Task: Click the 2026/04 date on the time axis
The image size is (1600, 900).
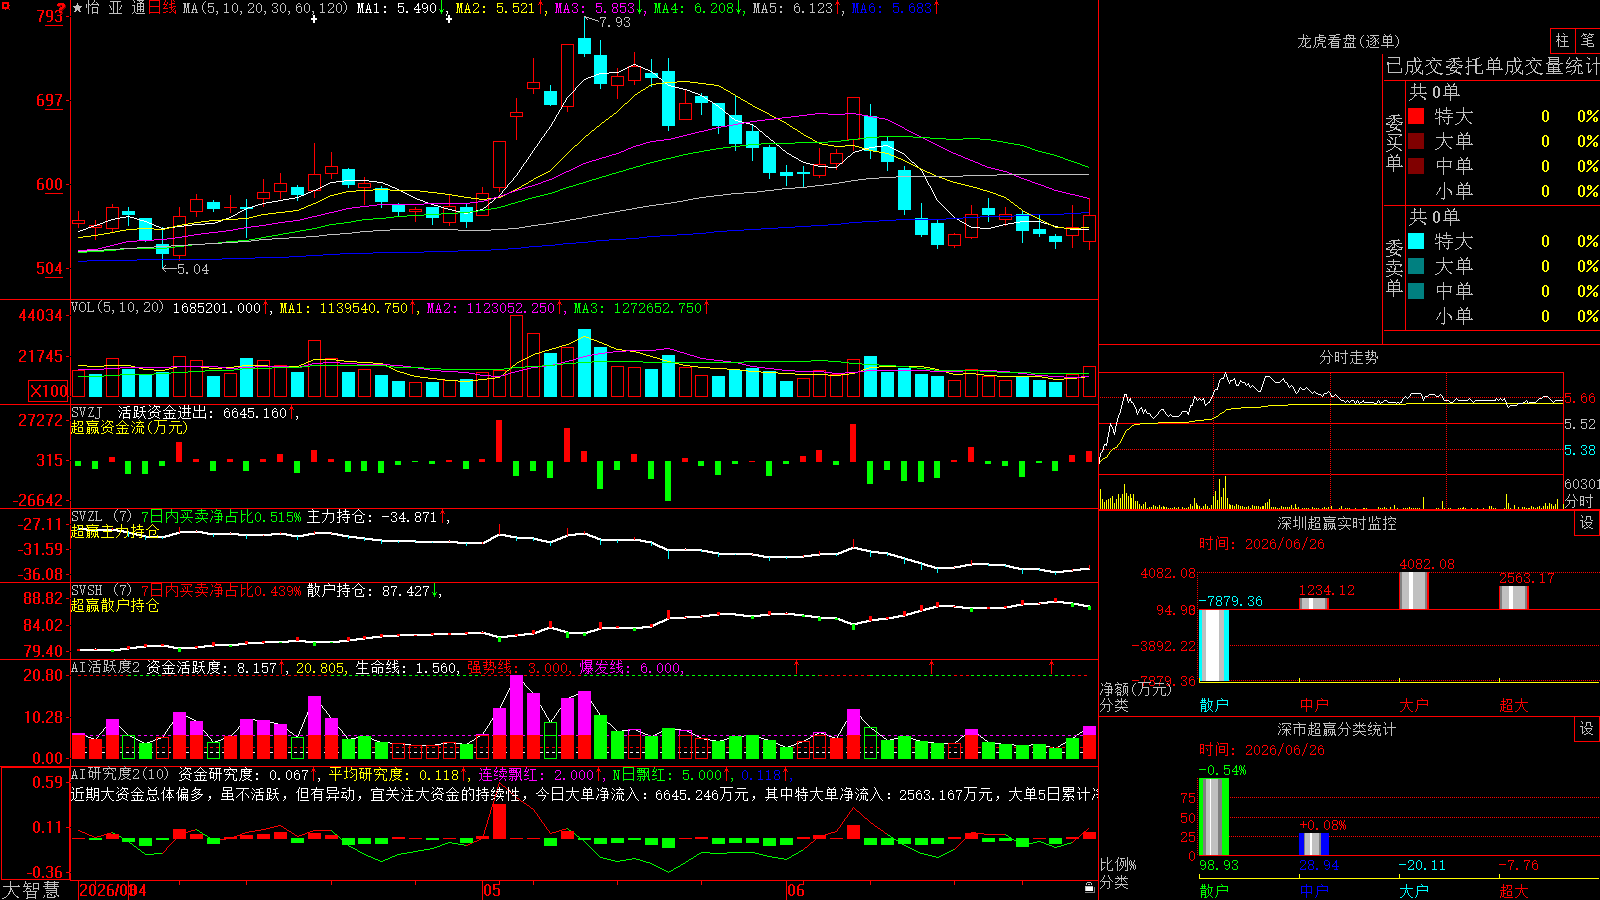Action: click(x=113, y=890)
